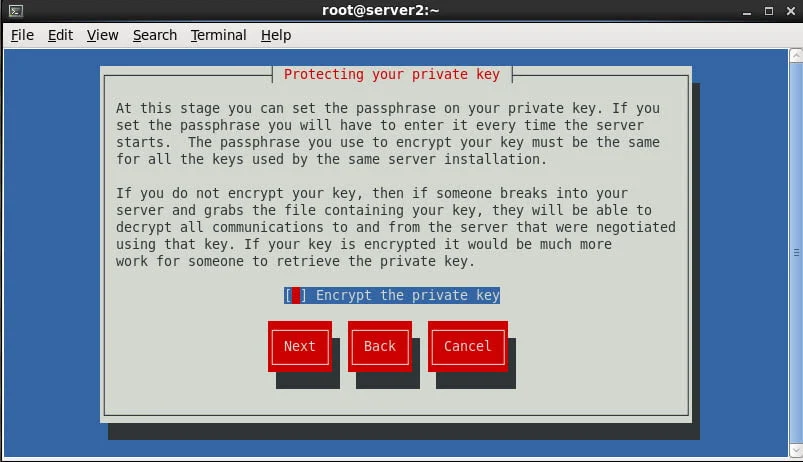Click the terminal's vertical scrollbar on the right
This screenshot has height=462, width=803.
coord(796,250)
